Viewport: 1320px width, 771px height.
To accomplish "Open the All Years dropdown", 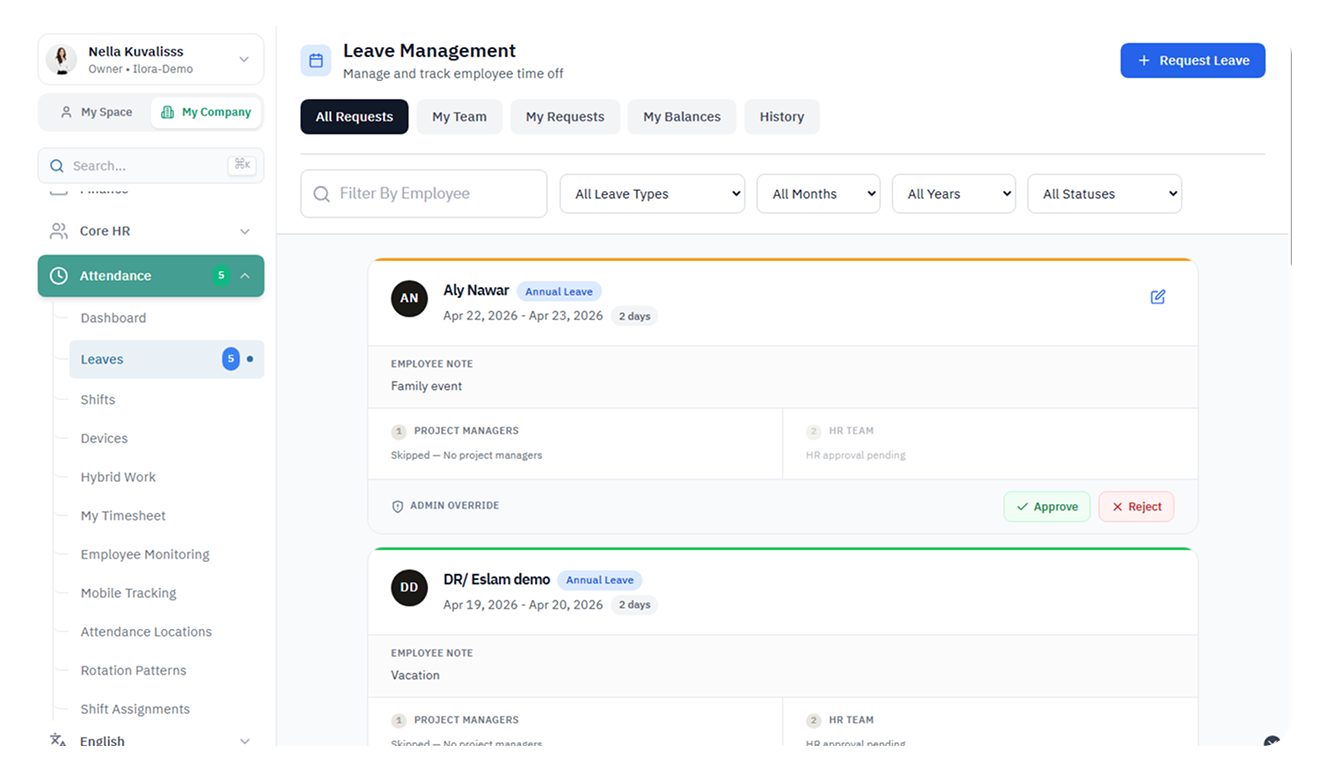I will click(954, 194).
